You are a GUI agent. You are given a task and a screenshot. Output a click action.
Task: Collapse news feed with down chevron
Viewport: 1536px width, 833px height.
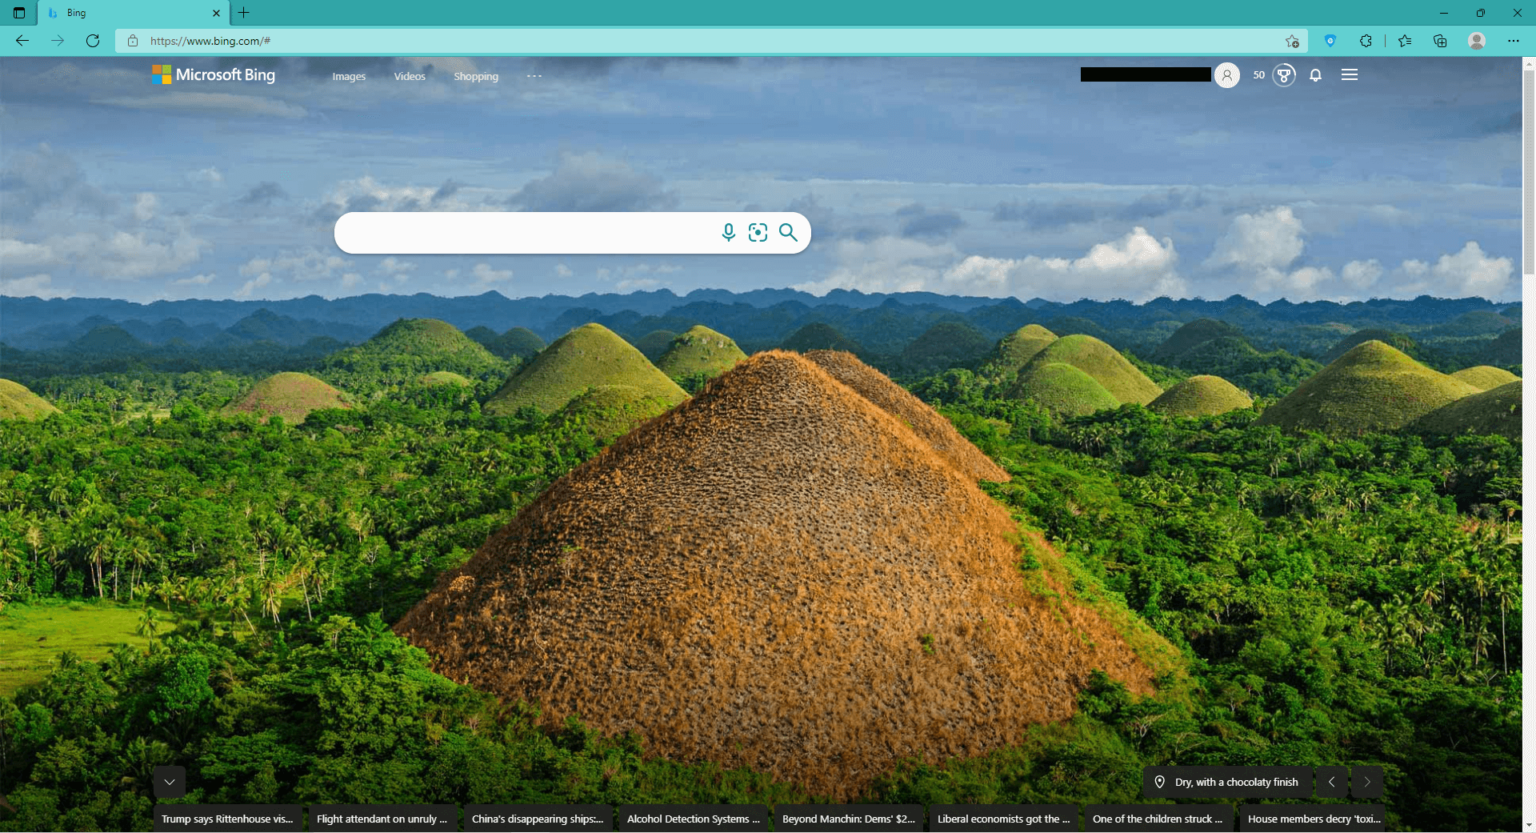169,782
